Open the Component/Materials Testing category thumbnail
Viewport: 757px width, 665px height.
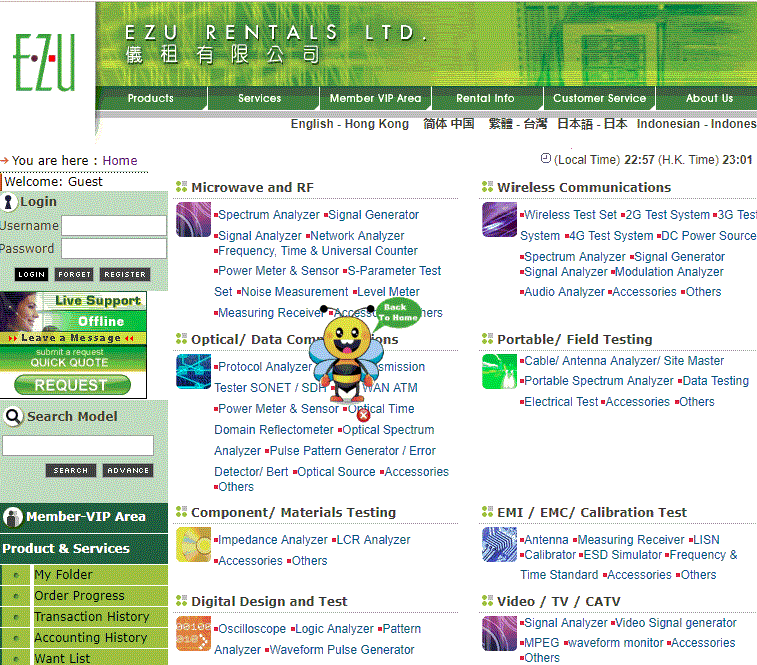tap(193, 544)
